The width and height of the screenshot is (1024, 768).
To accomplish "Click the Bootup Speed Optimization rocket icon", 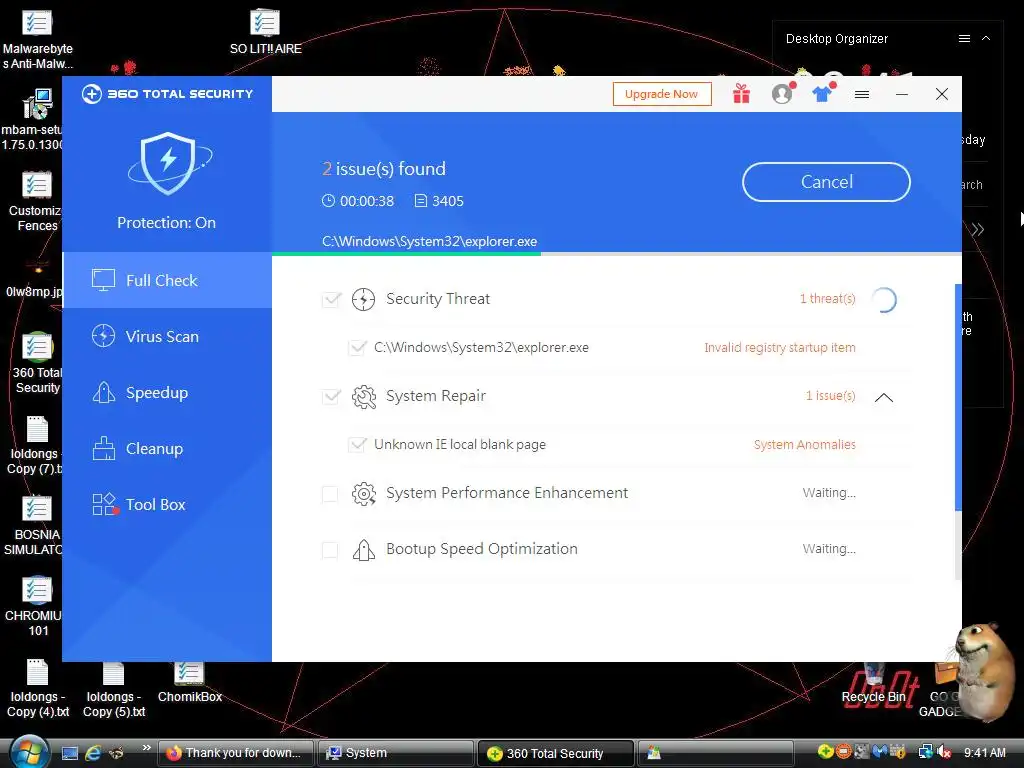I will click(364, 550).
